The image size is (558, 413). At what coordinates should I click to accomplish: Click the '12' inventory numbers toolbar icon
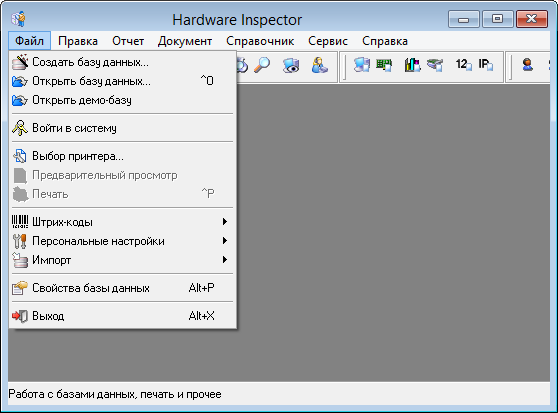click(464, 65)
